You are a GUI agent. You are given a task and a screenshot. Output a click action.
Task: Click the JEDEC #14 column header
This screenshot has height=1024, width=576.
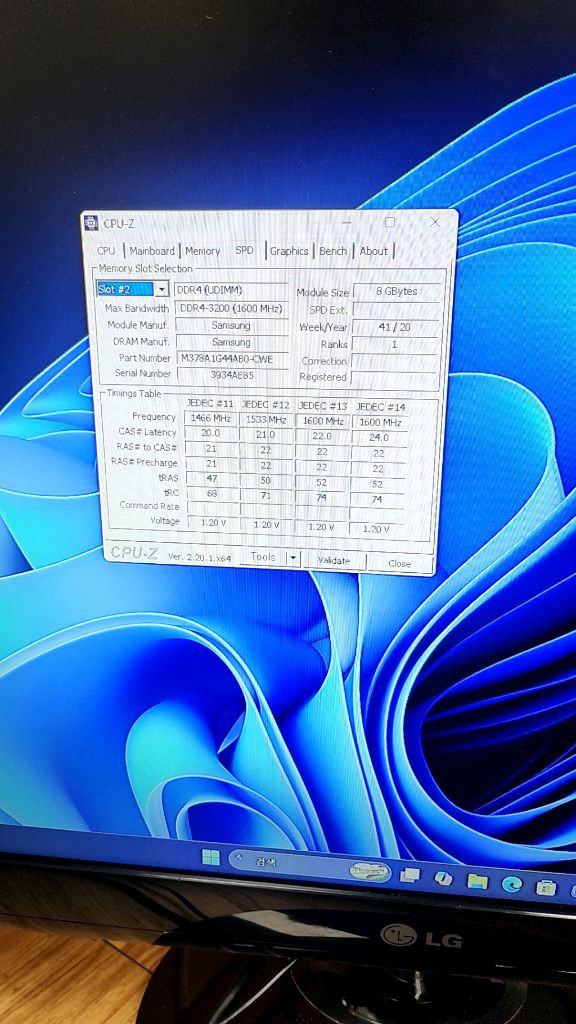pyautogui.click(x=380, y=408)
